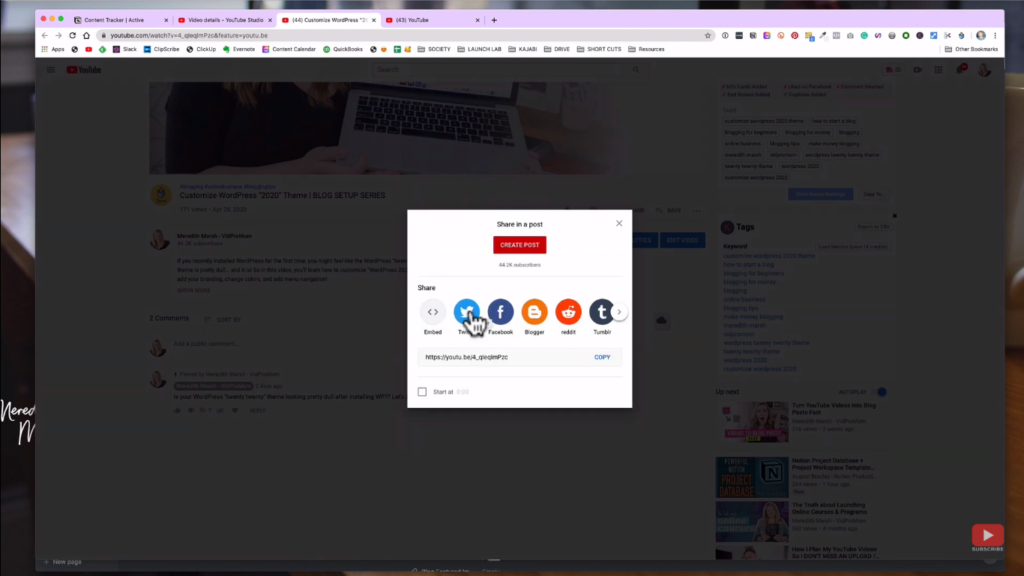1024x576 pixels.
Task: Show more share options with the arrow
Action: (619, 312)
